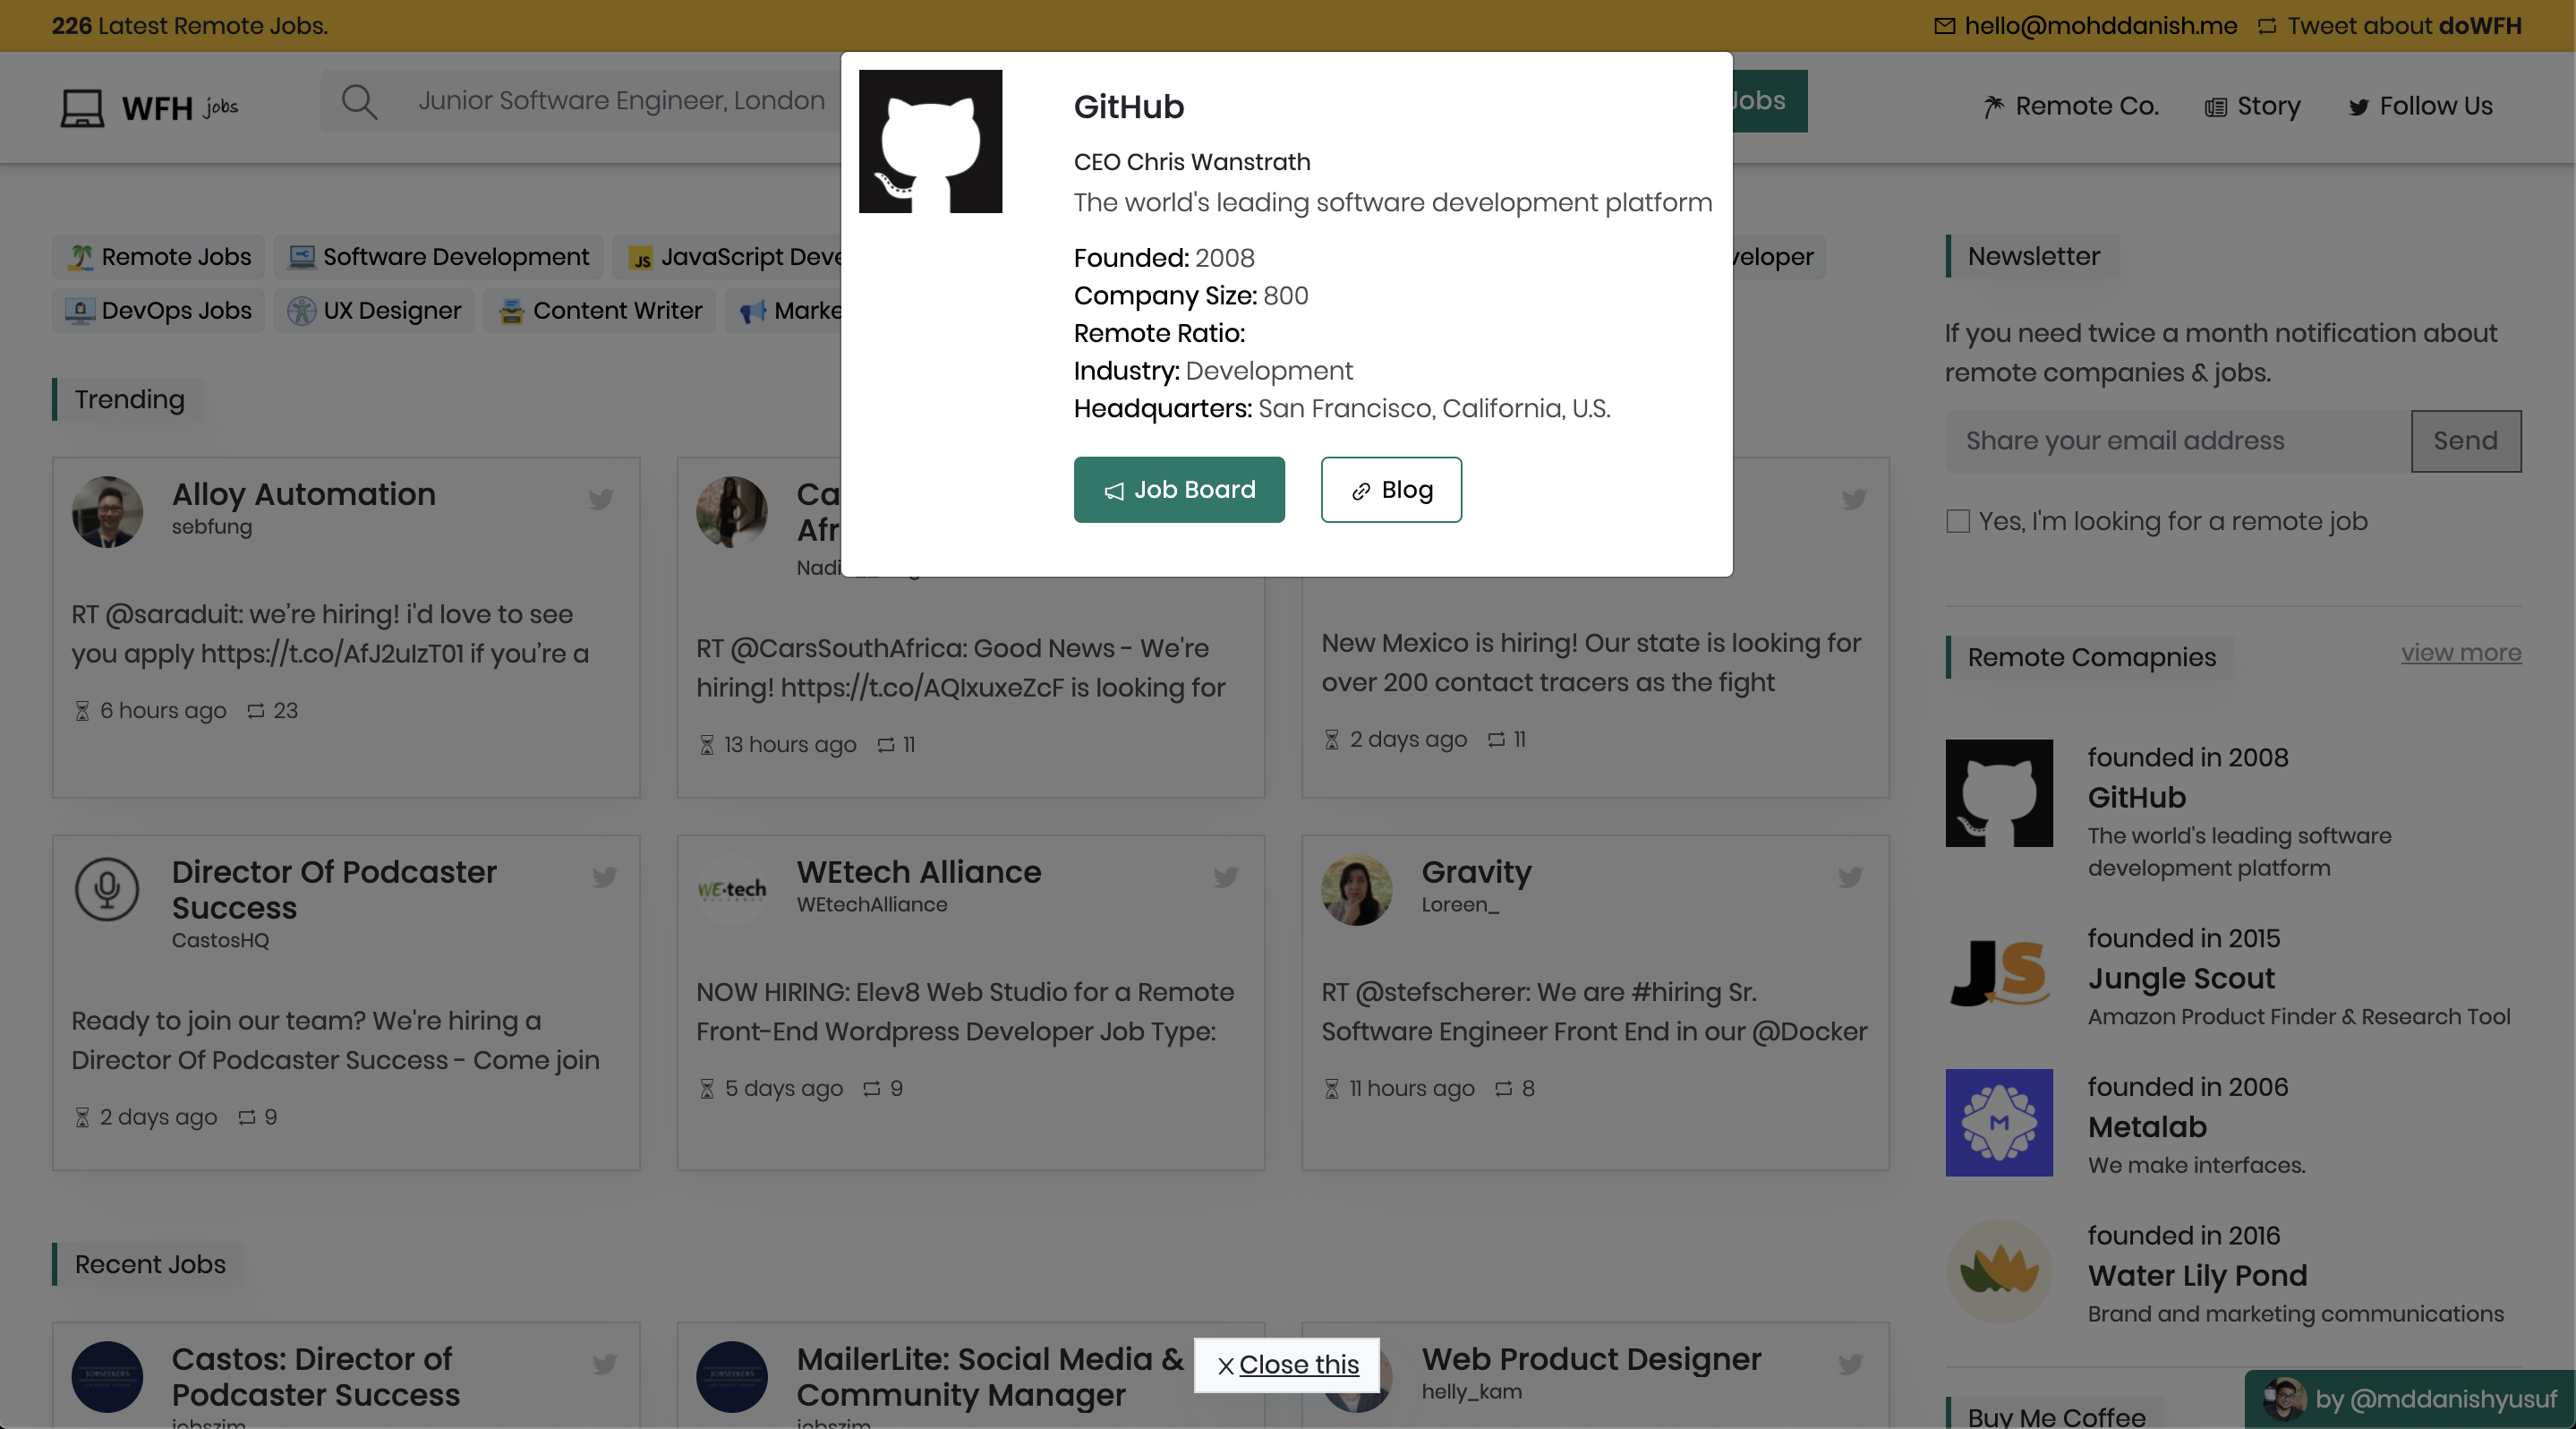Click Metalab logo in Remote Companies

pos(1998,1122)
